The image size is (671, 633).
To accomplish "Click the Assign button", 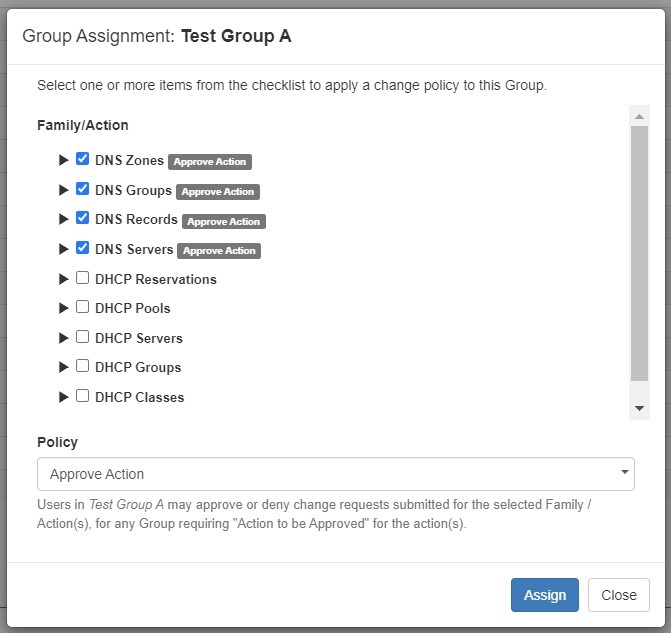I will 544,595.
